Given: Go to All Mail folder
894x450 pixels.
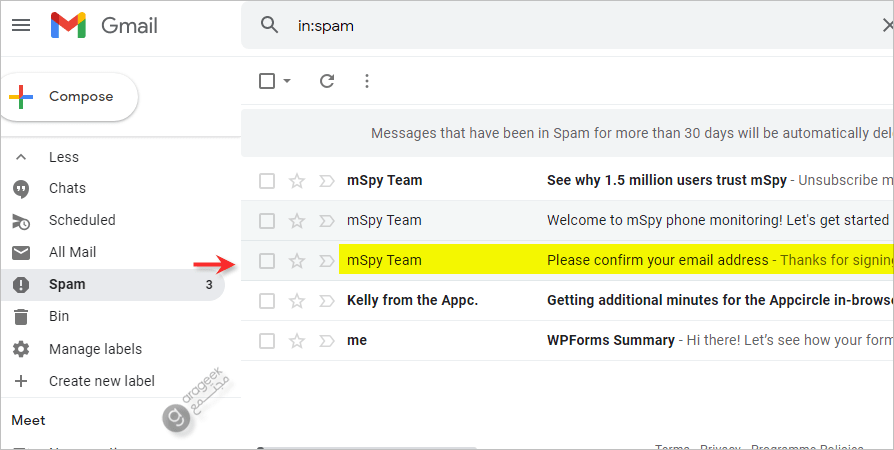Looking at the screenshot, I should tap(72, 252).
